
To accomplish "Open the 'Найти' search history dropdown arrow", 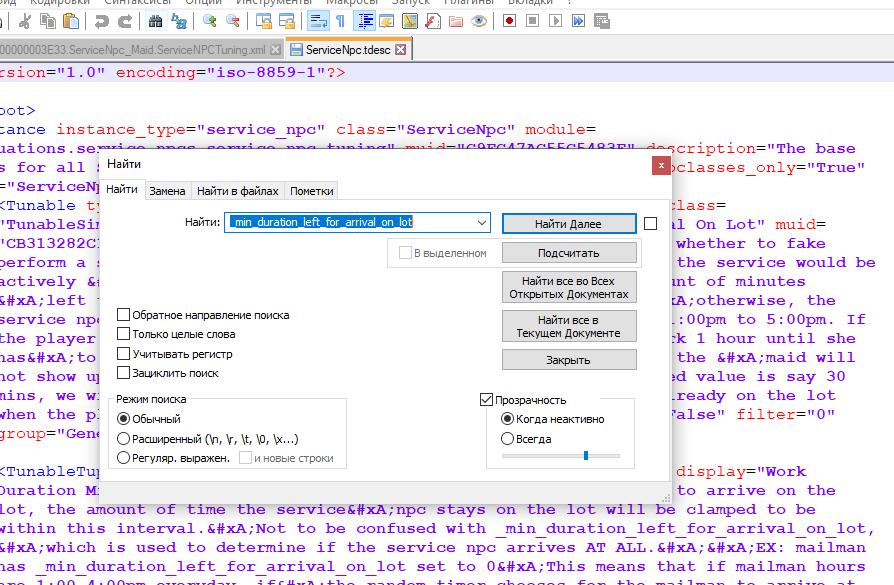I will coord(483,222).
